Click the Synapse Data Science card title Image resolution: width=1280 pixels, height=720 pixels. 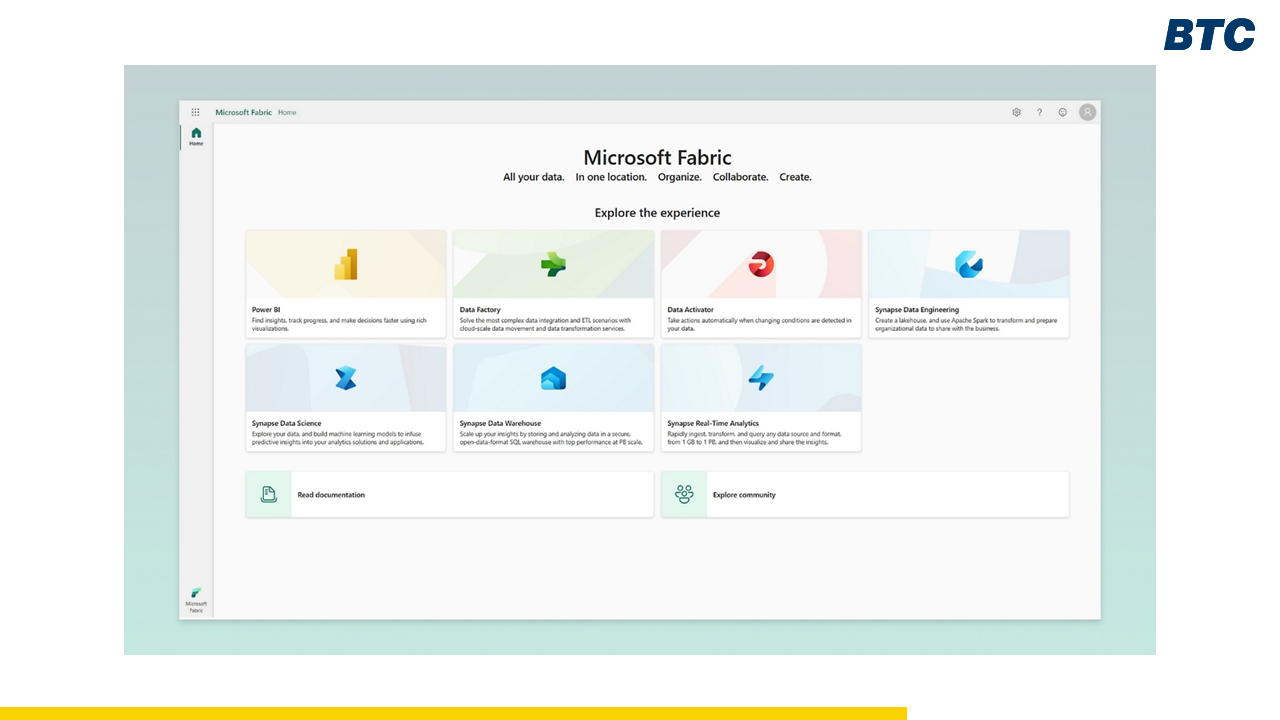click(287, 424)
